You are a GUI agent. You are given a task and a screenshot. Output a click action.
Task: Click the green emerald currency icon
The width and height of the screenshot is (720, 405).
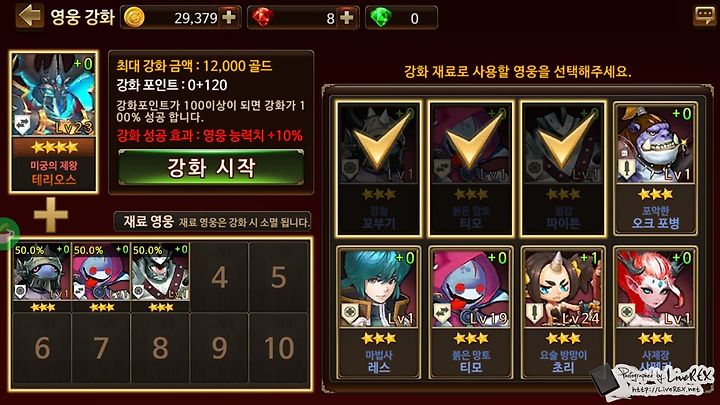click(x=381, y=17)
